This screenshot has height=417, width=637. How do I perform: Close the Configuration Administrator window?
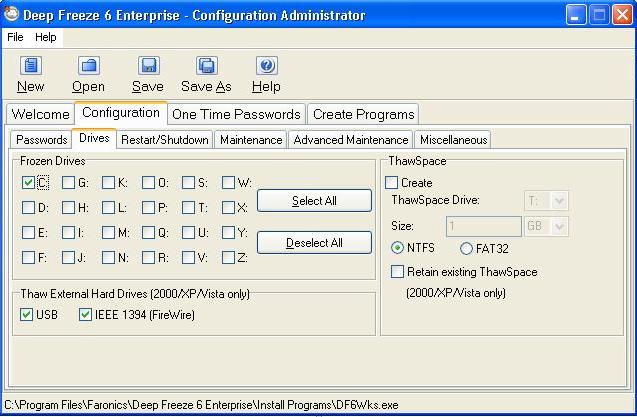point(622,15)
